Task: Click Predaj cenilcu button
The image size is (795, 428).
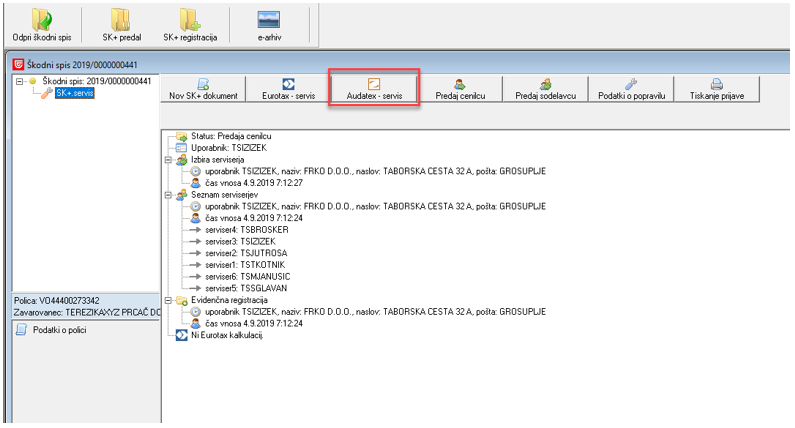Action: (x=459, y=88)
